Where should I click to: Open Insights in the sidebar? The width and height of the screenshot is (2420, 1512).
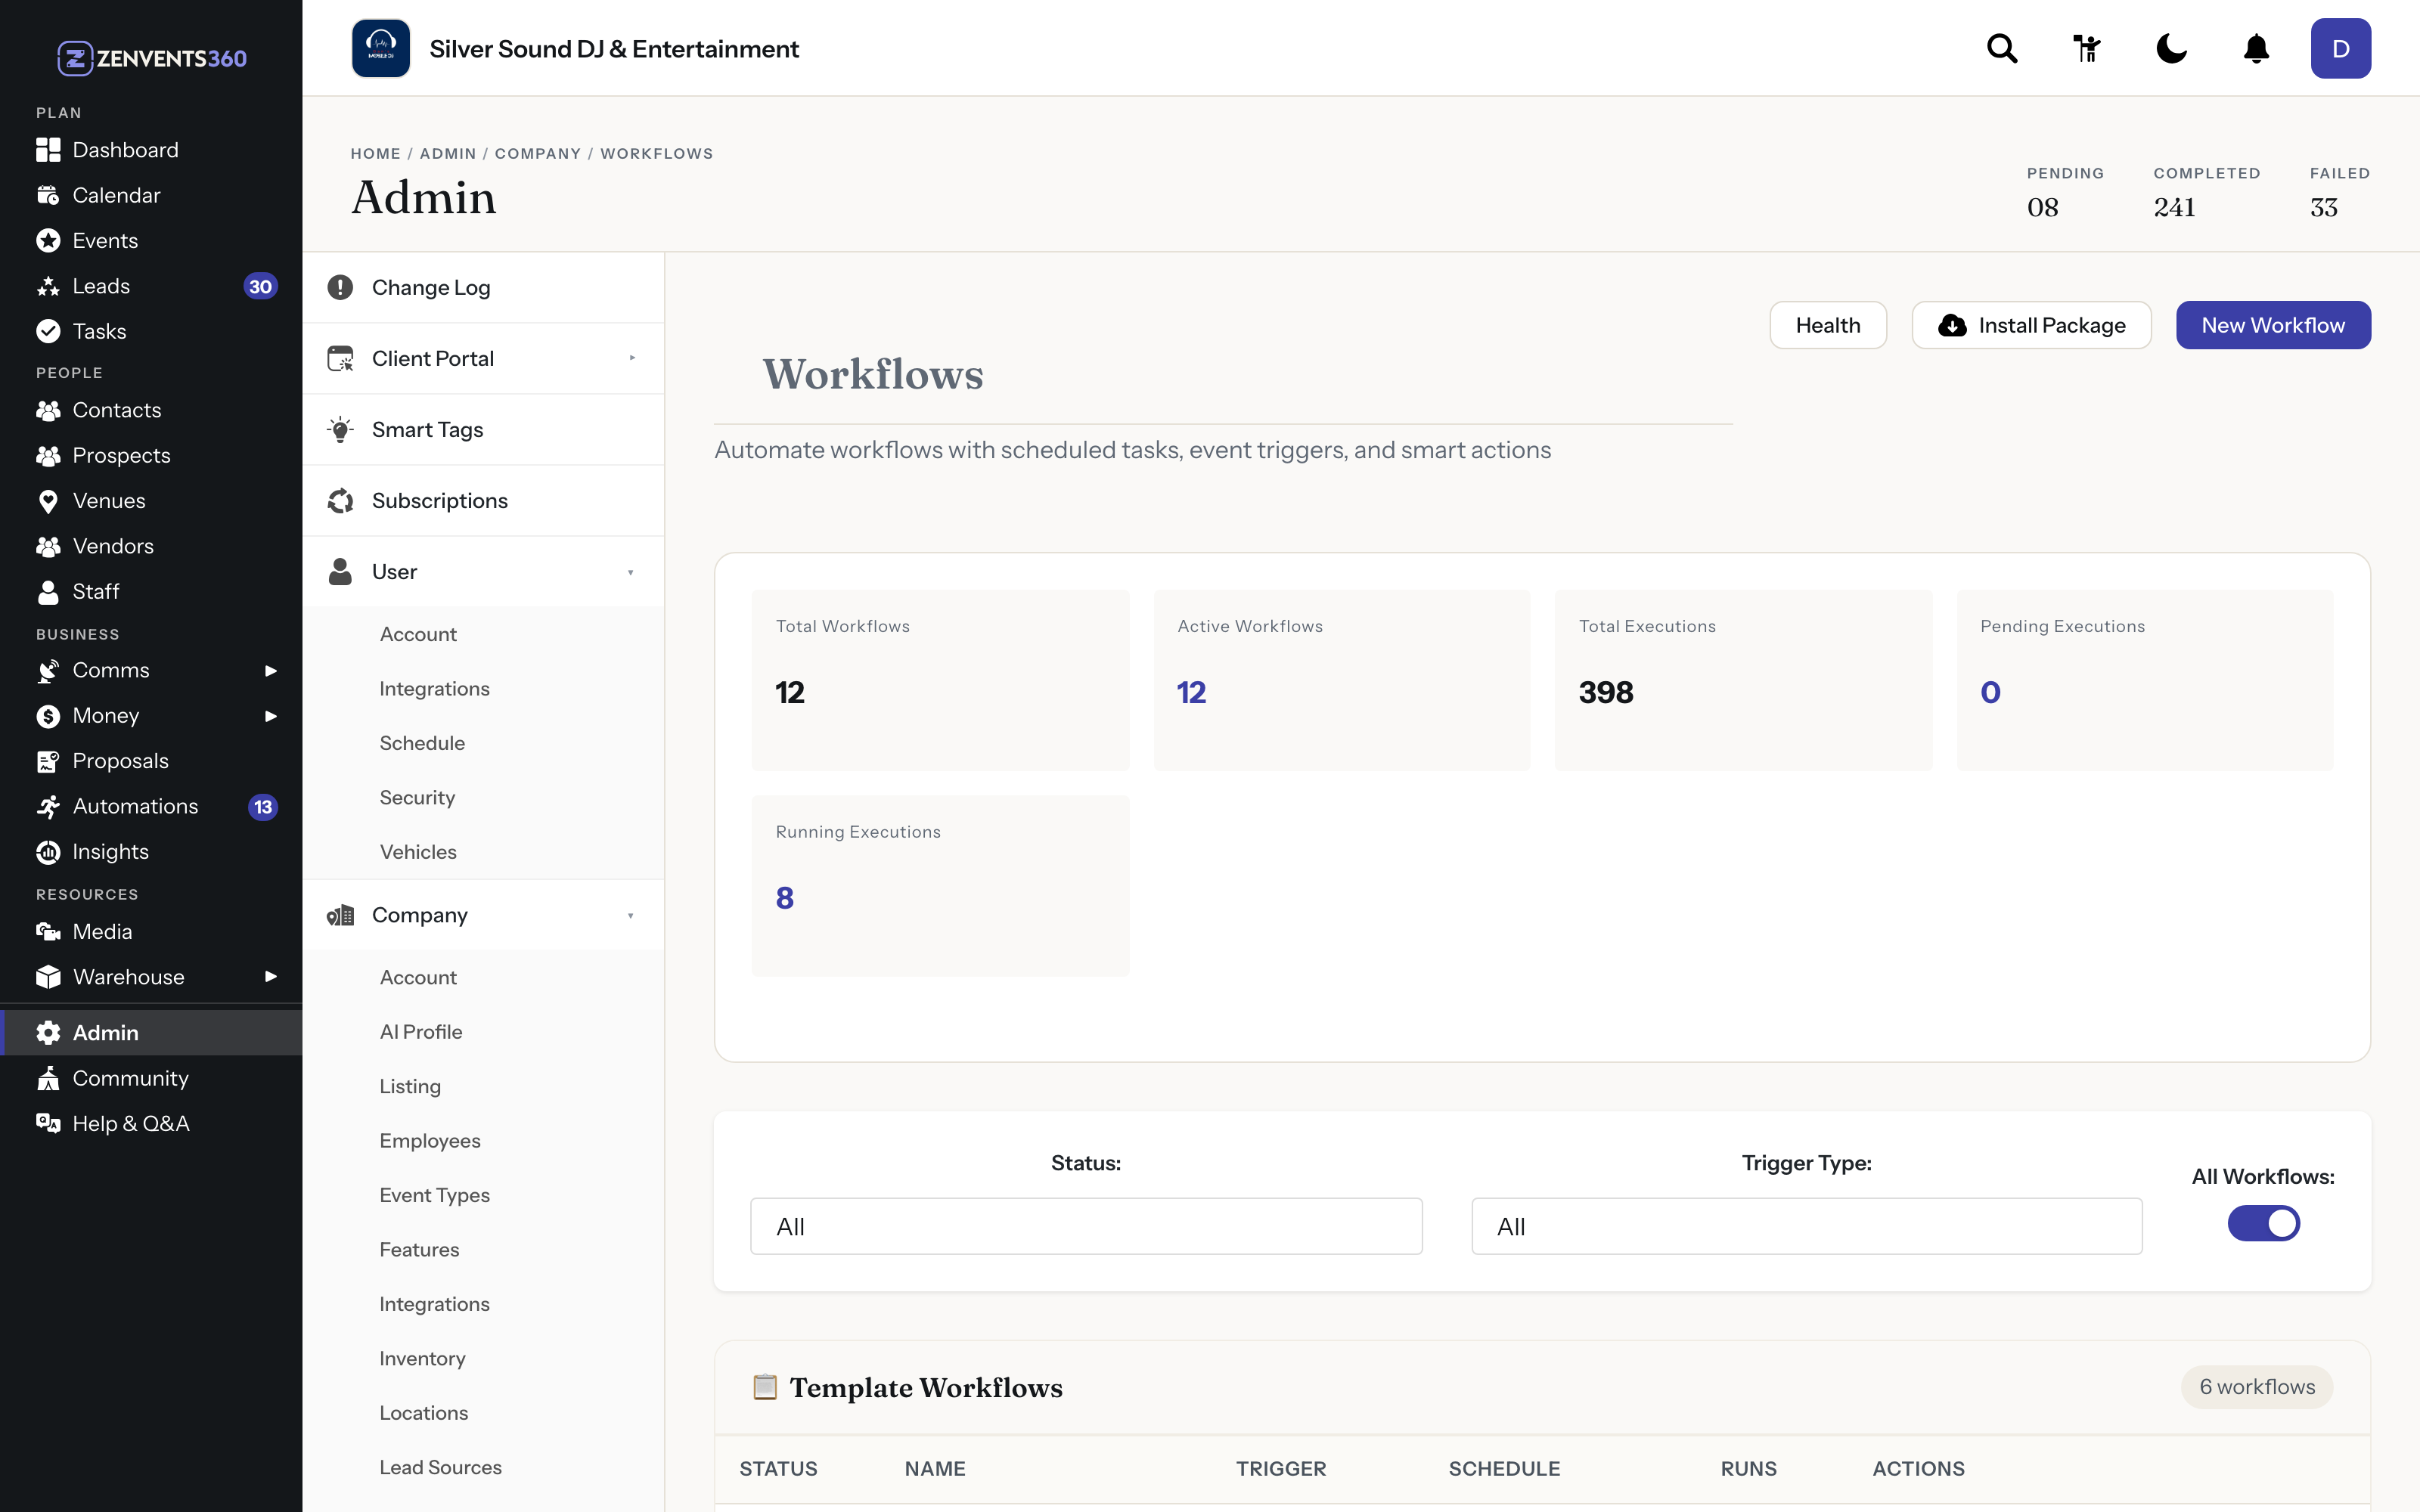[x=151, y=852]
